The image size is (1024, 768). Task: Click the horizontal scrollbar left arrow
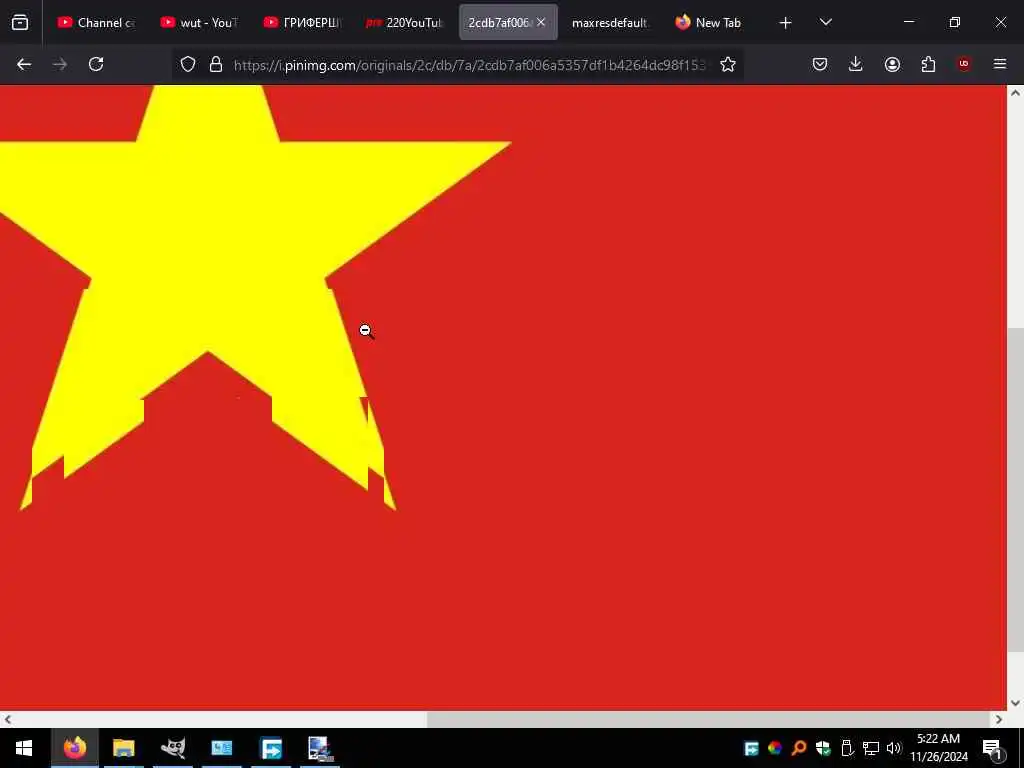(7, 720)
